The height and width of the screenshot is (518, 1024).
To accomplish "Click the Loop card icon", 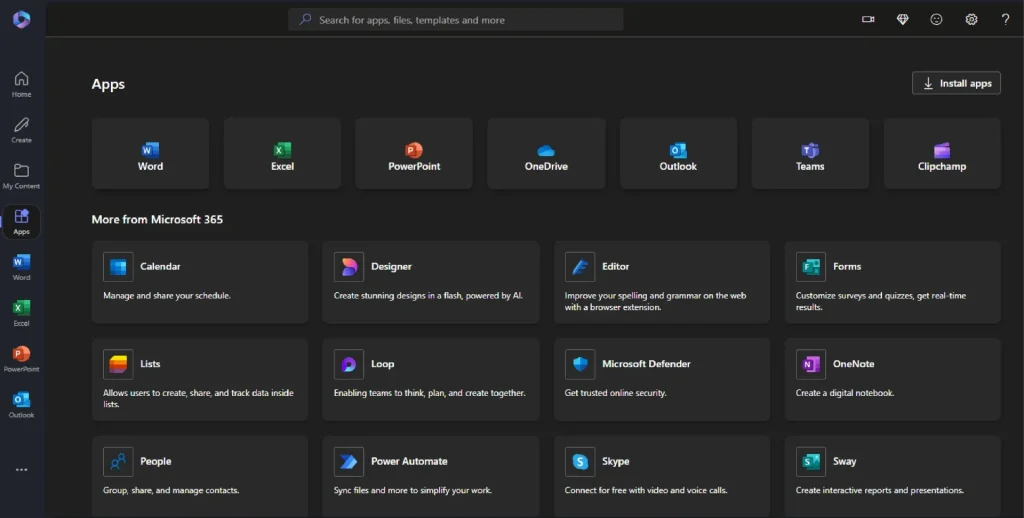I will click(349, 364).
